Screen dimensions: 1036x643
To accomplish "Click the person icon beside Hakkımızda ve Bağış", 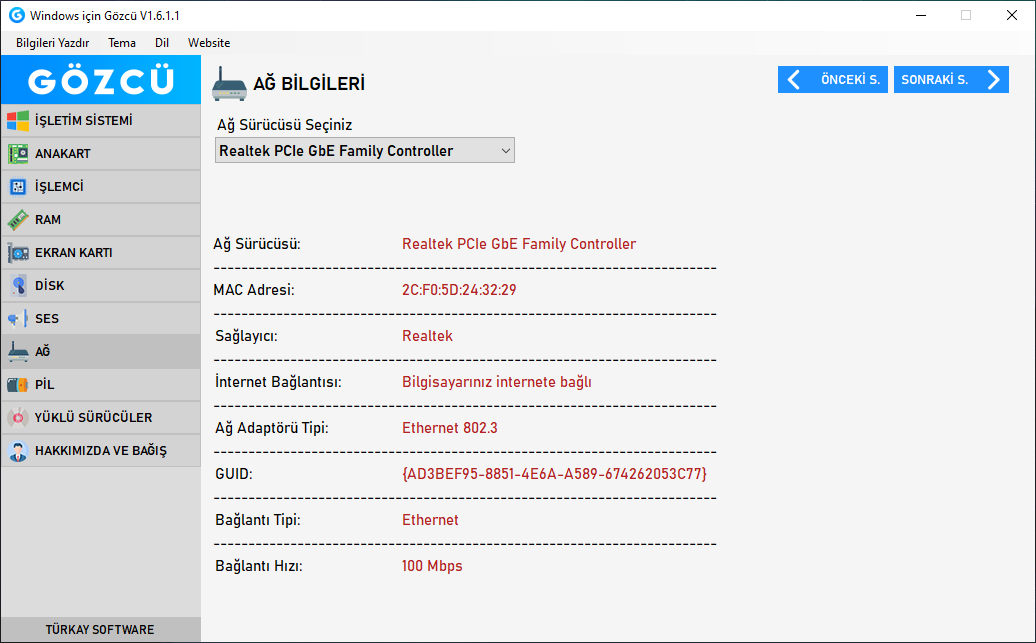I will (18, 451).
